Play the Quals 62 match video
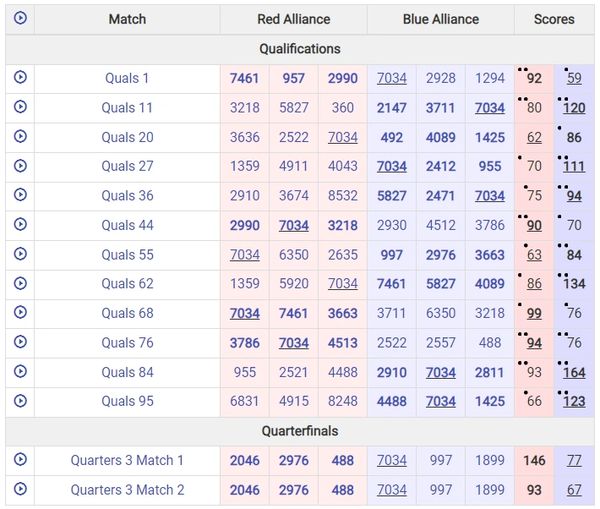The width and height of the screenshot is (600, 509). [x=20, y=284]
